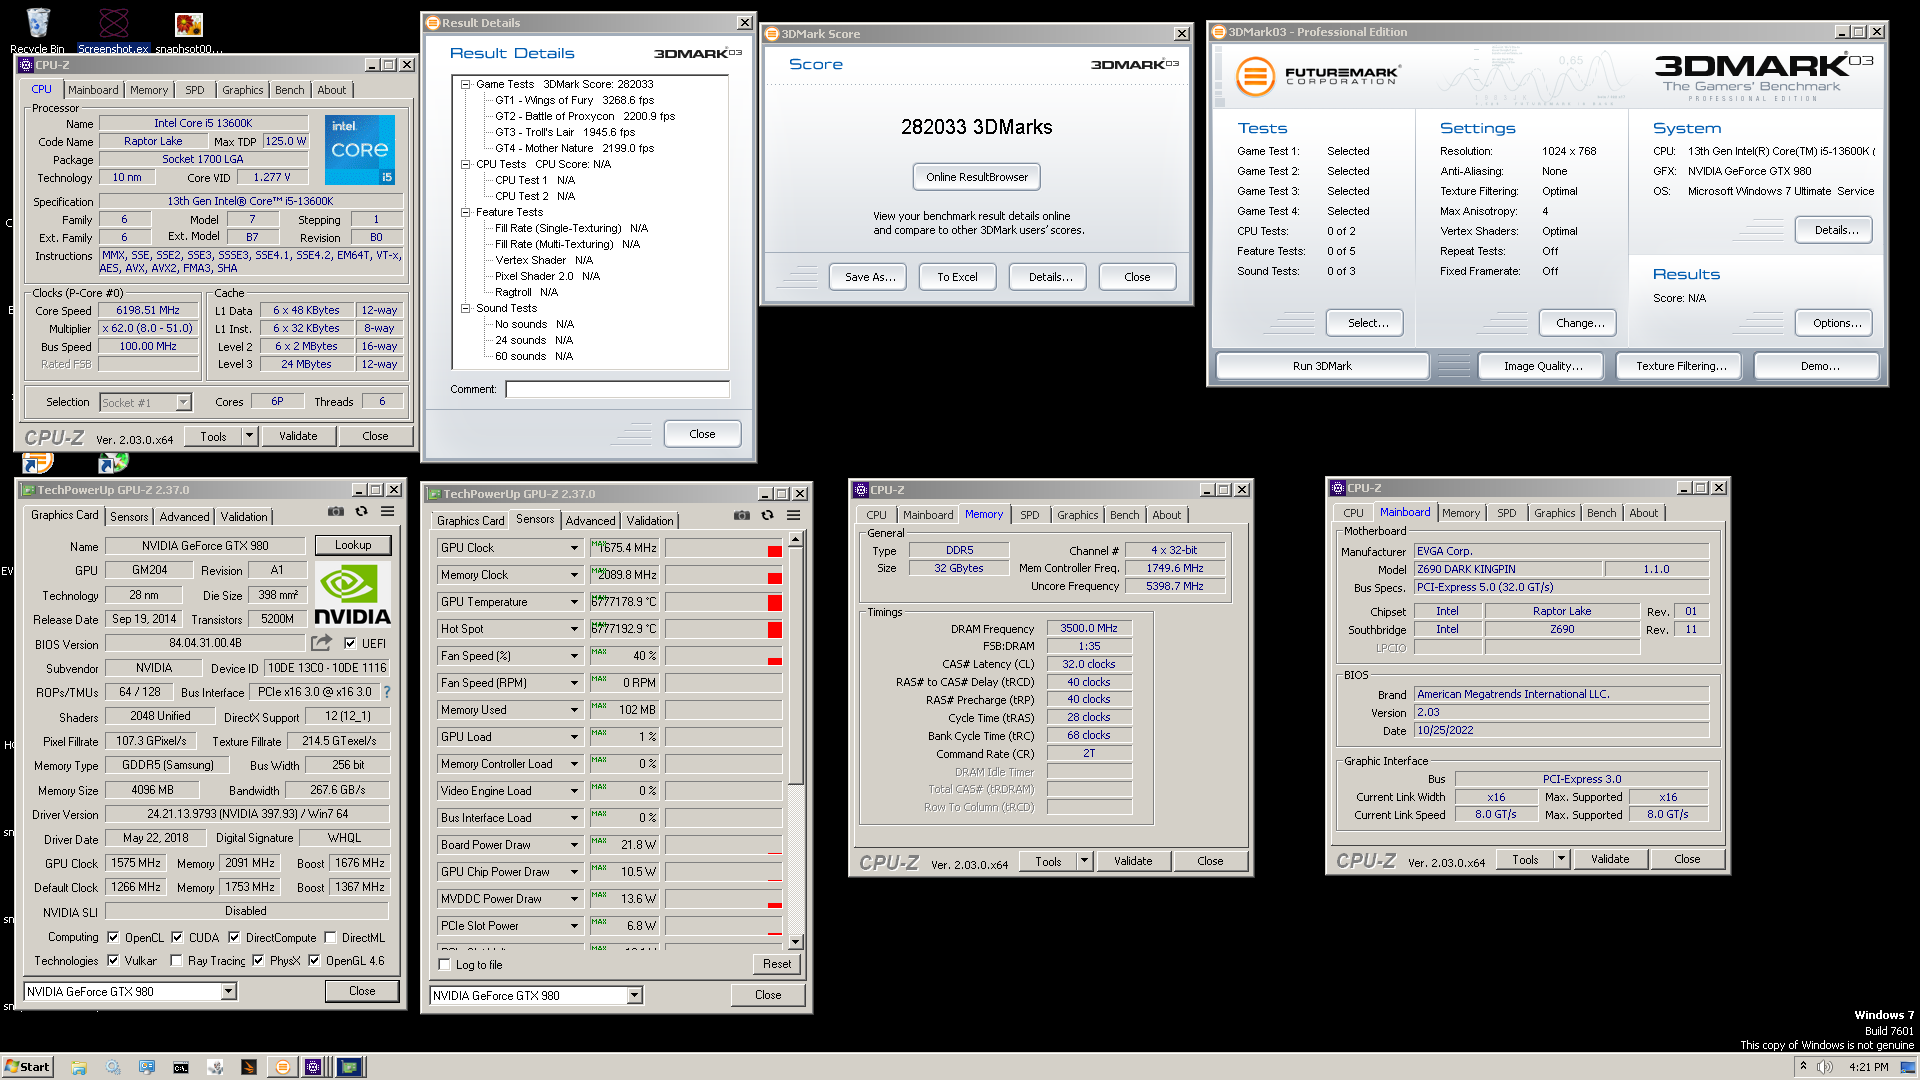The height and width of the screenshot is (1080, 1920).
Task: Click the screenshot camera icon in GPU-Z Graphics Card window
Action: pos(336,512)
